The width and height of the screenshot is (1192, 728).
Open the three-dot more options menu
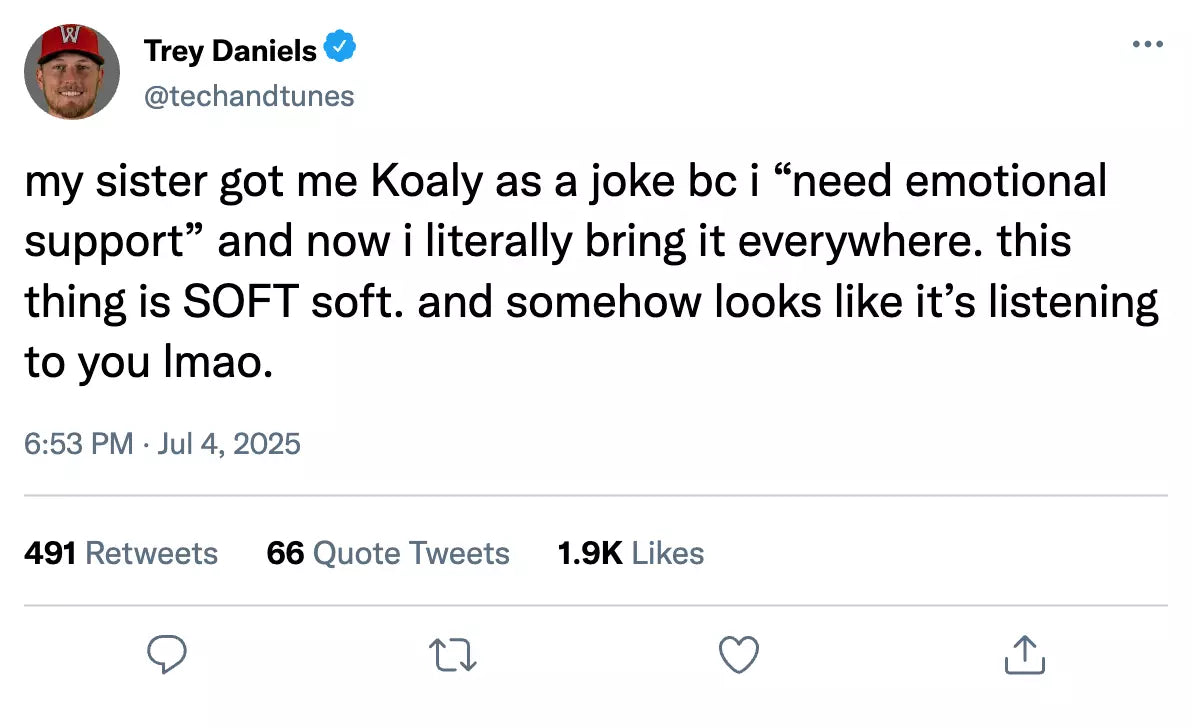click(1147, 45)
